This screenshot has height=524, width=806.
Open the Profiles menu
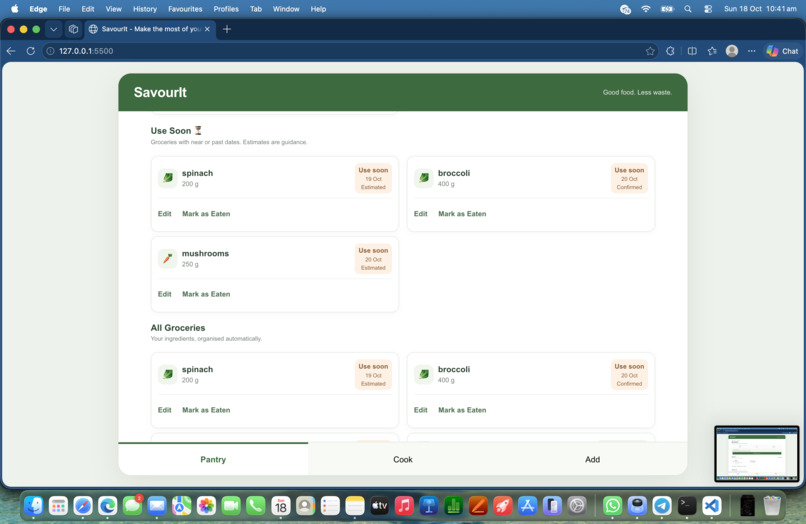(226, 9)
